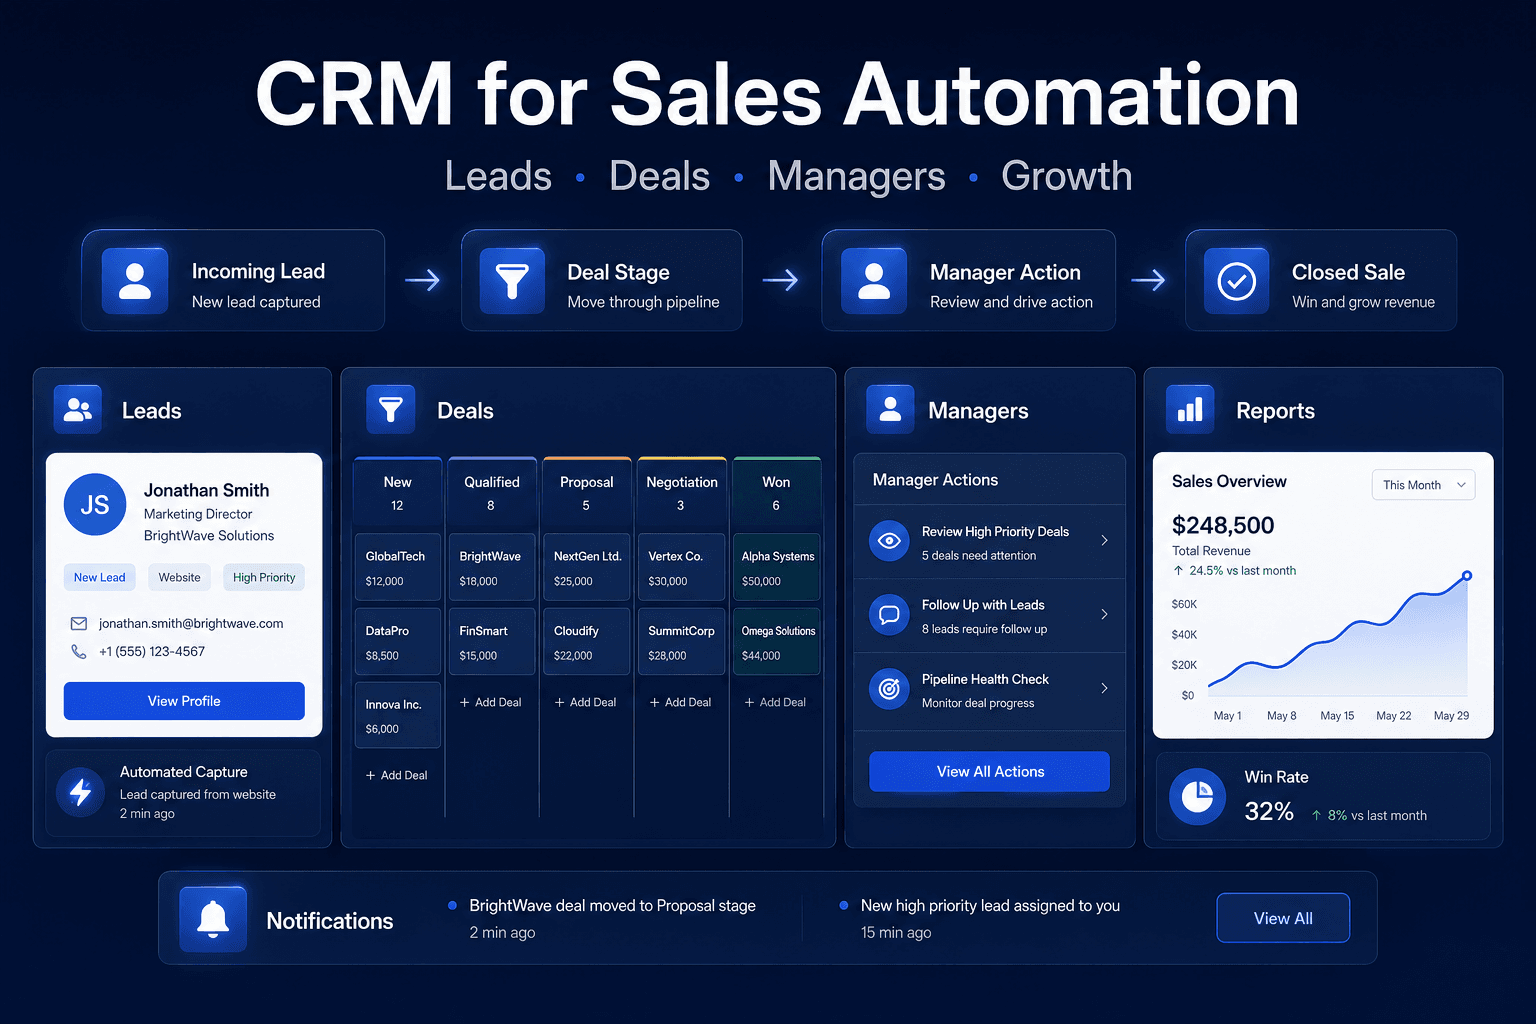Click the Notifications bell icon
The width and height of the screenshot is (1536, 1024).
(x=213, y=919)
